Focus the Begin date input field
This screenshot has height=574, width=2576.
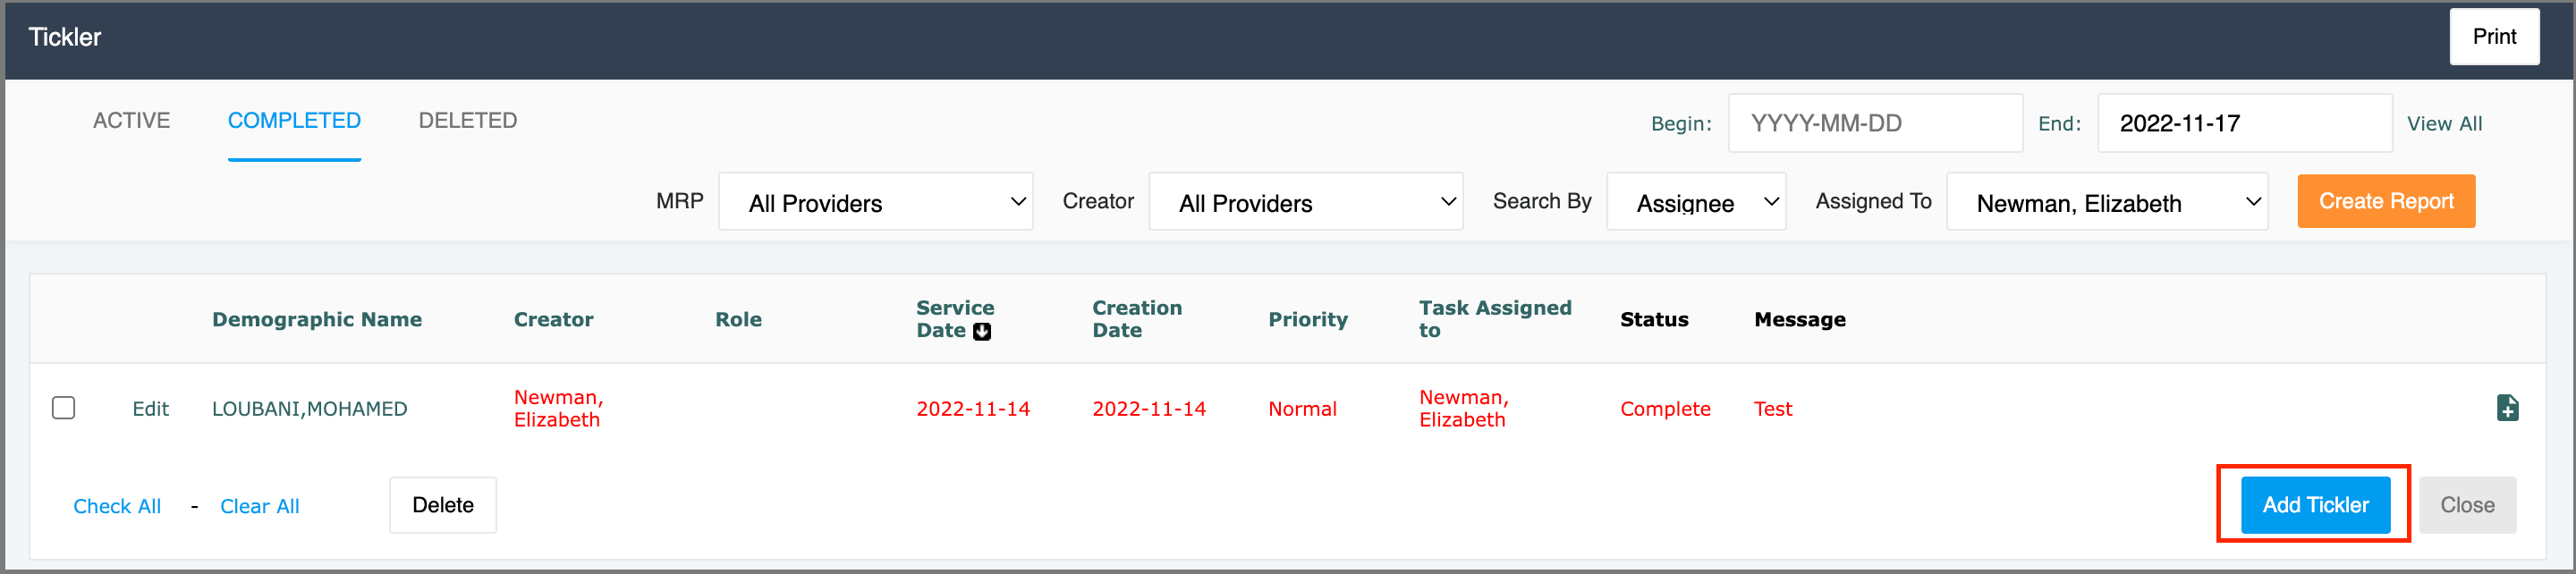[1874, 123]
